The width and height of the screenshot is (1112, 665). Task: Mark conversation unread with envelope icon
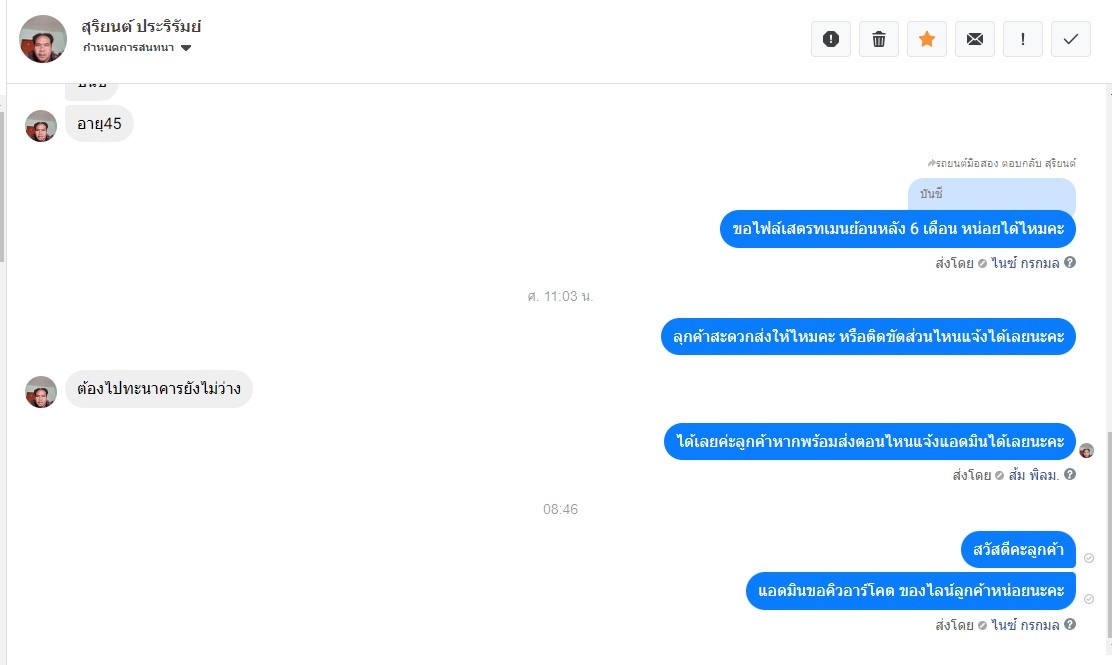tap(975, 39)
